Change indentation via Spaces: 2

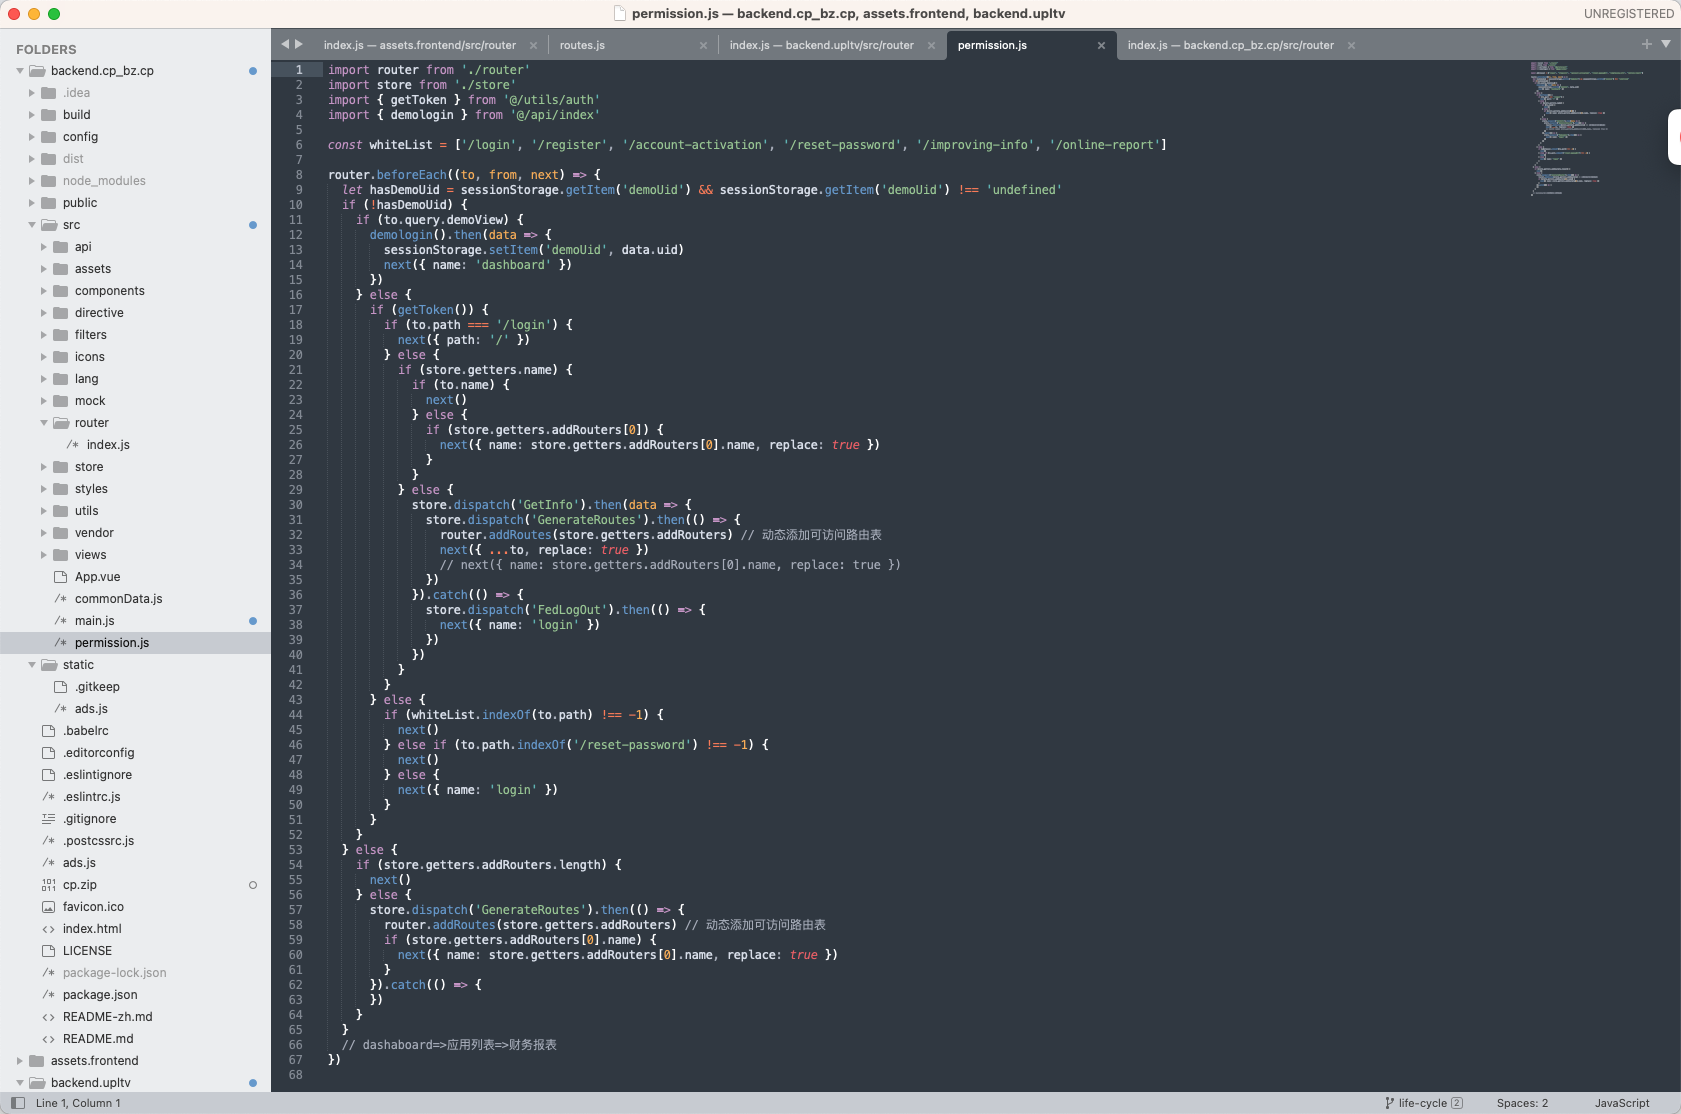coord(1522,1103)
